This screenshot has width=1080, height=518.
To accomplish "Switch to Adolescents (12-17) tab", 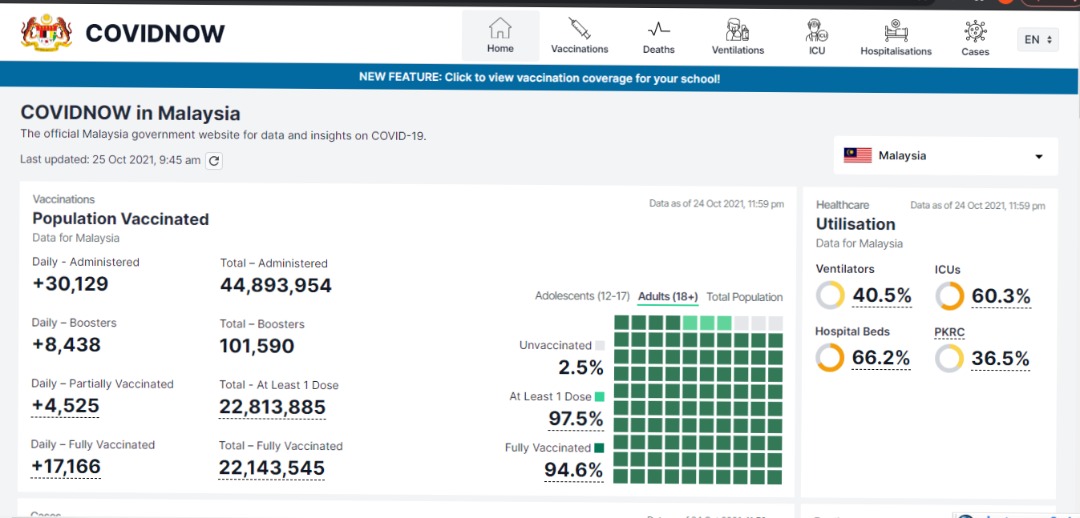I will (x=582, y=296).
